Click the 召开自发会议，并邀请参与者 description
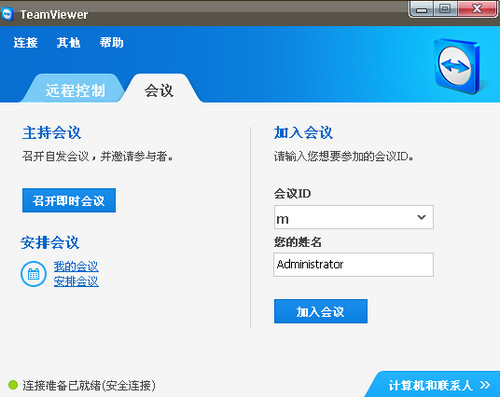The image size is (500, 397). (98, 156)
